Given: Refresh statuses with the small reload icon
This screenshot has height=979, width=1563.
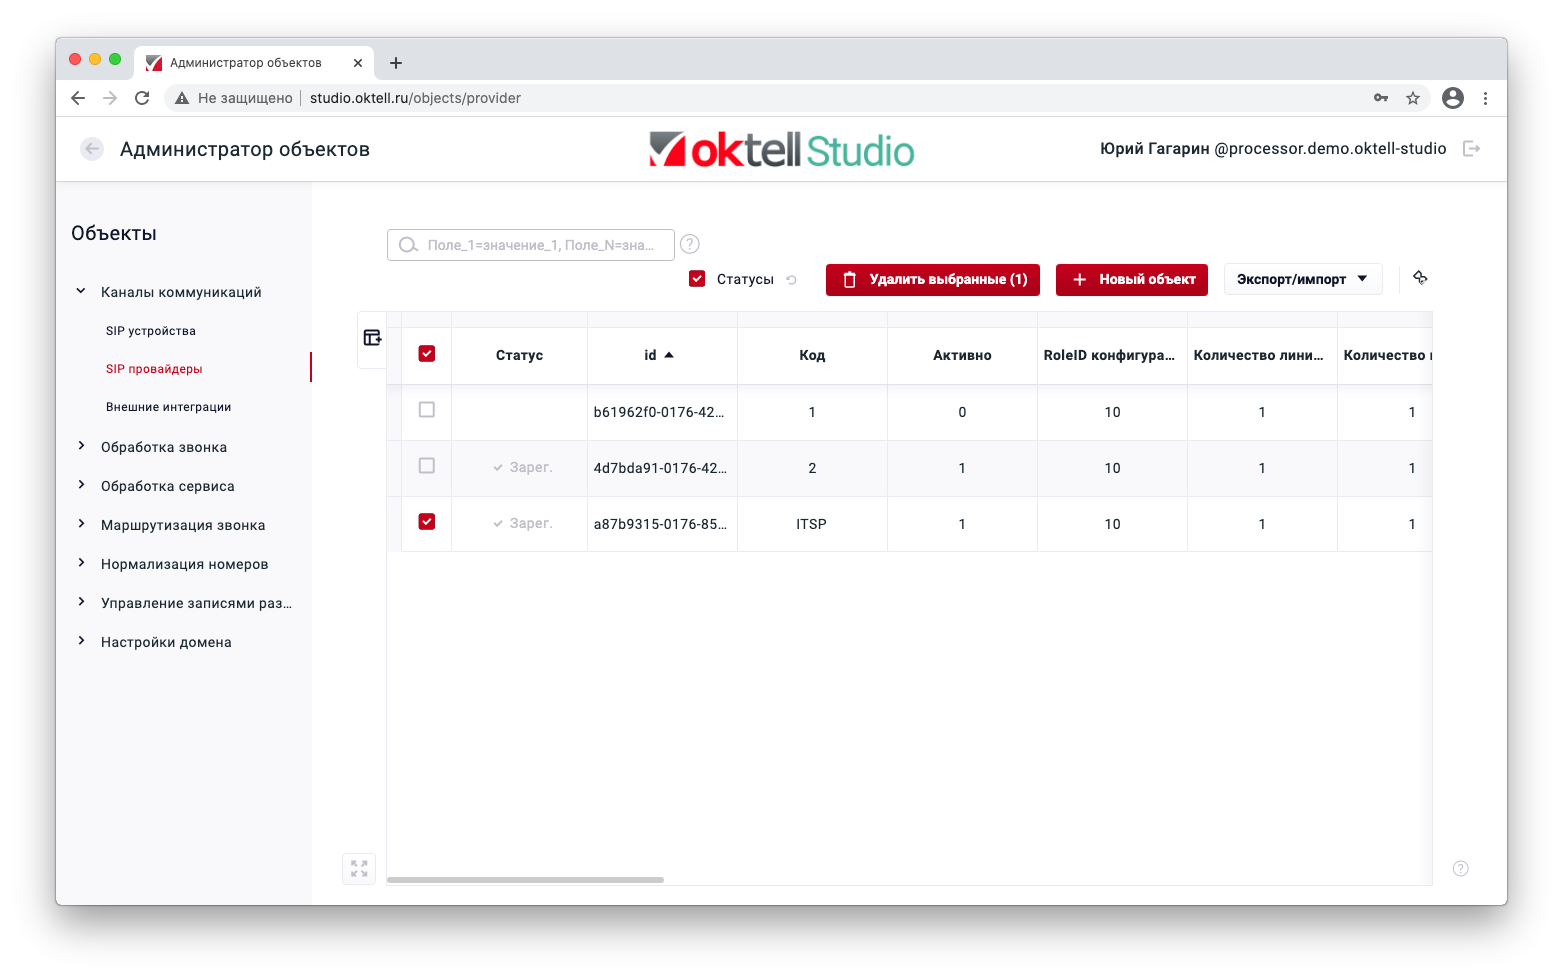Looking at the screenshot, I should (x=791, y=280).
